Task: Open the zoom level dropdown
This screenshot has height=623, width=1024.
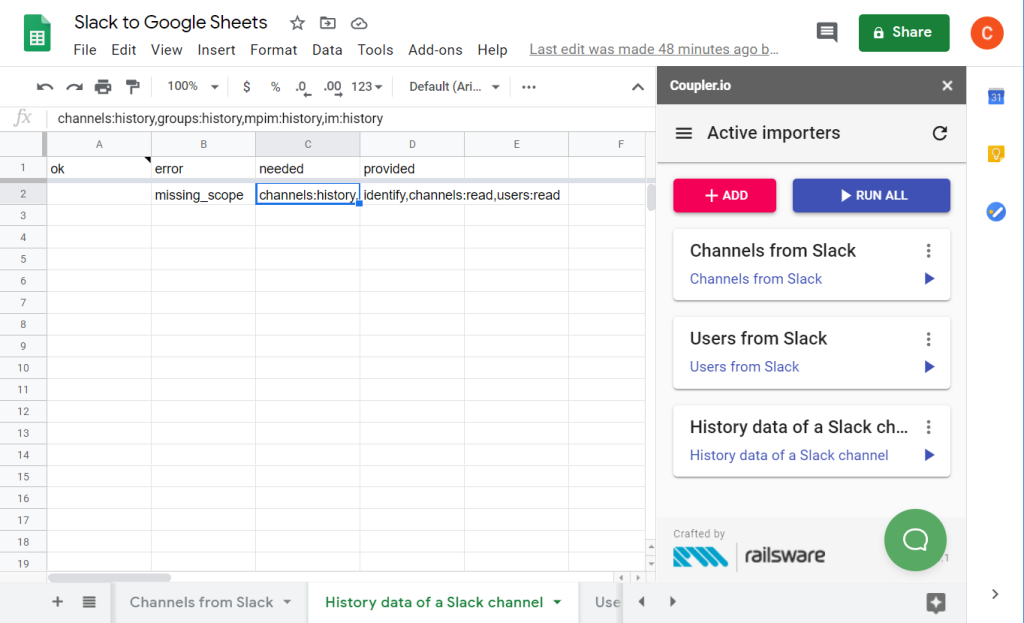Action: (x=190, y=86)
